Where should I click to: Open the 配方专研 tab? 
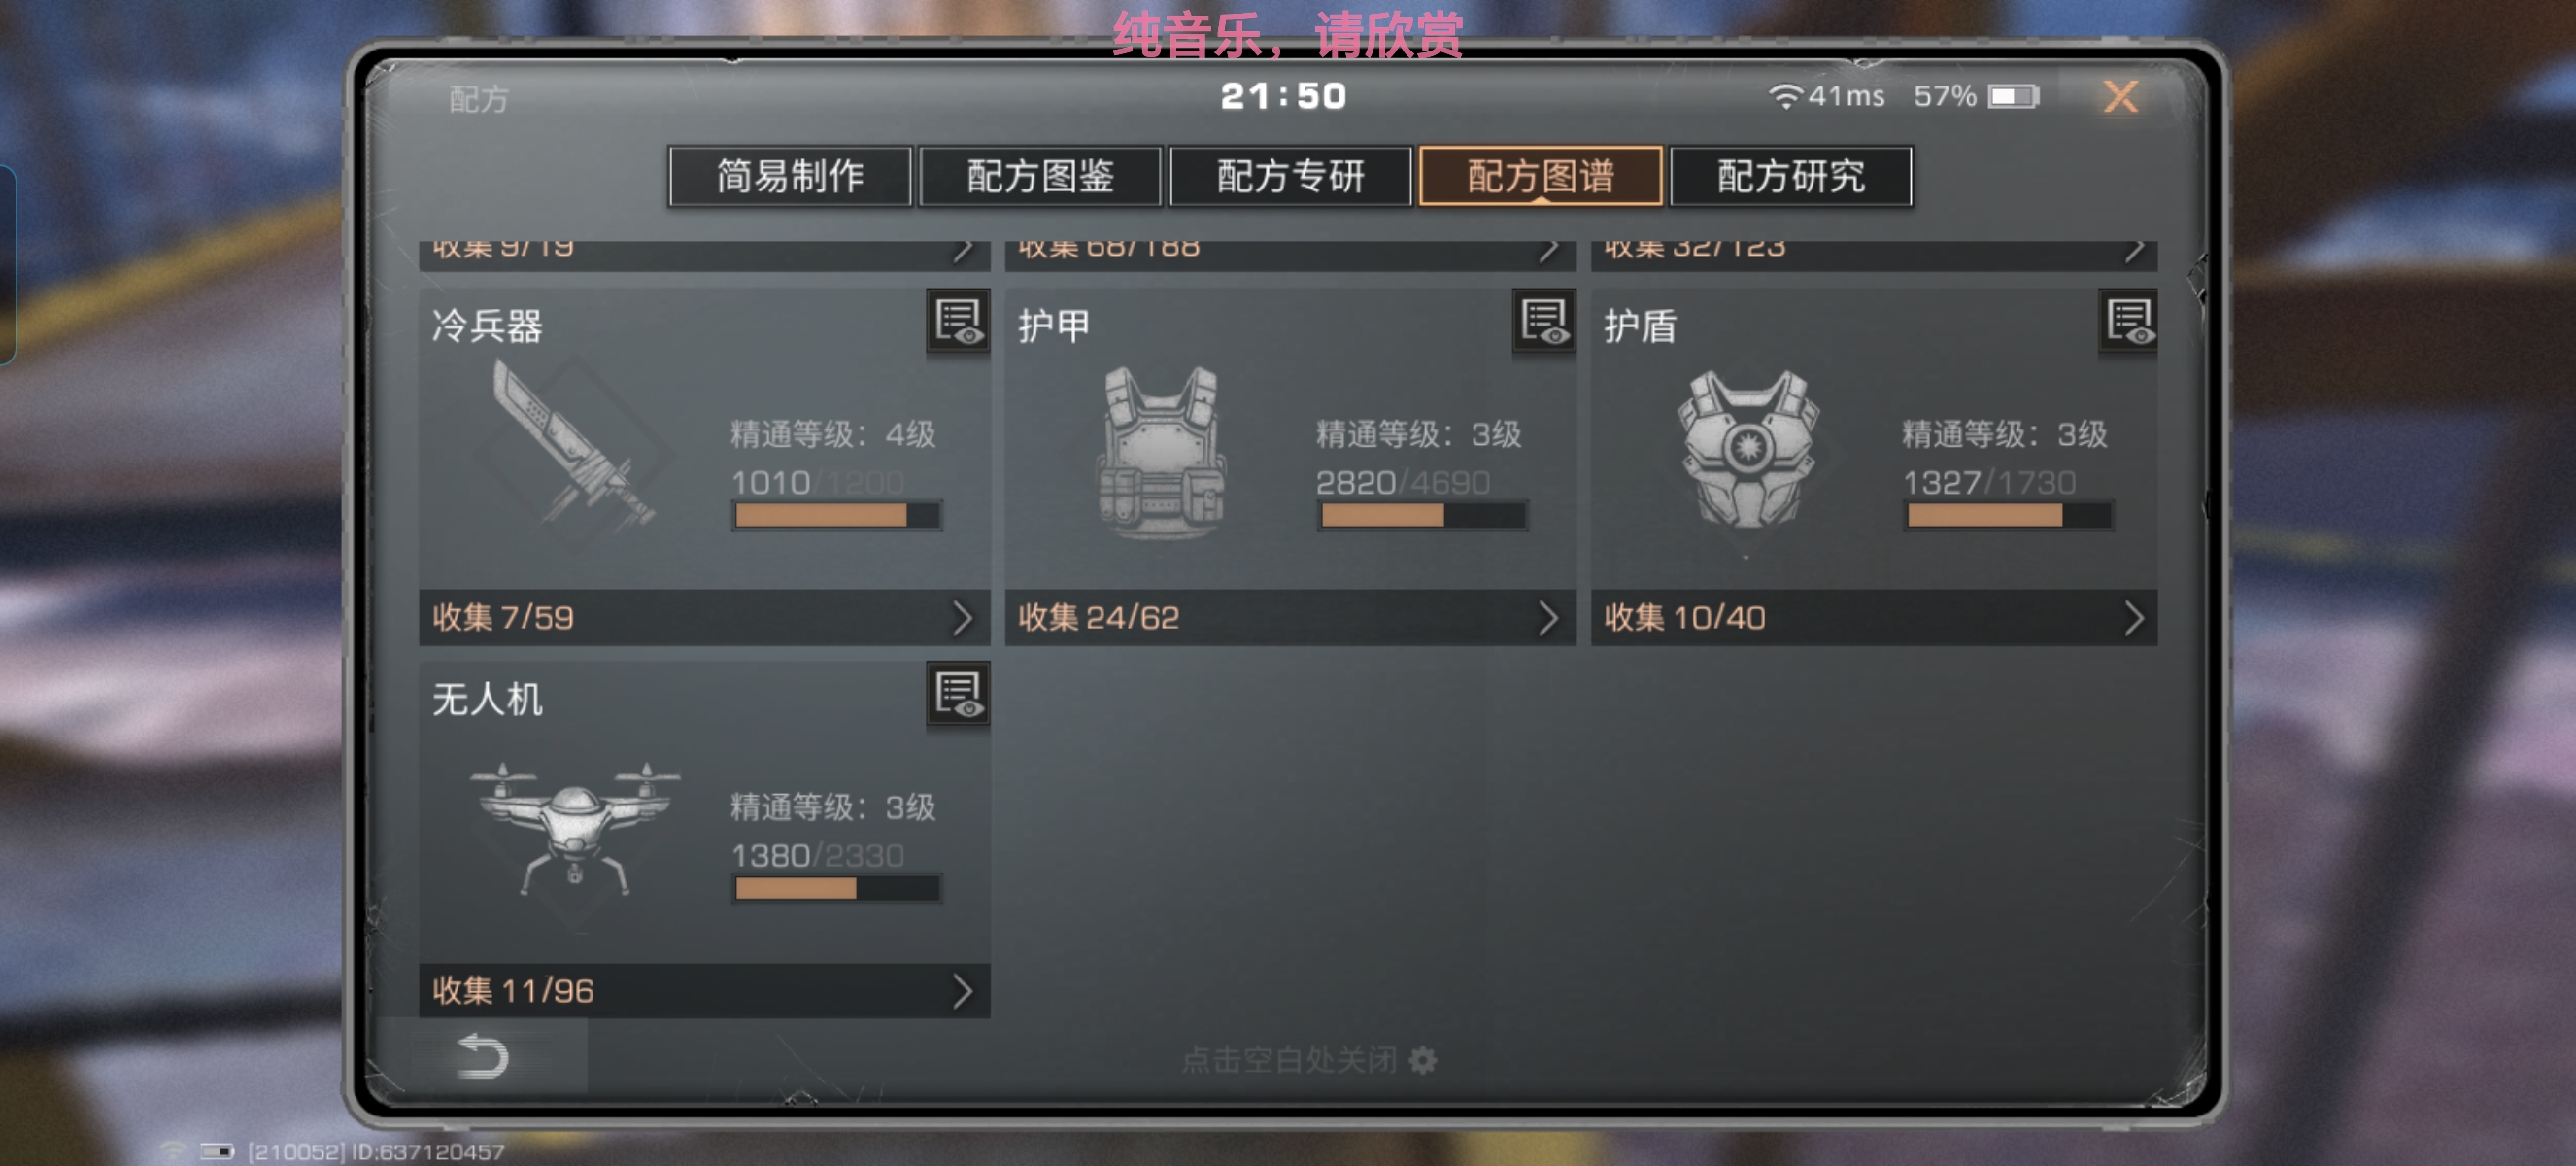[x=1290, y=177]
